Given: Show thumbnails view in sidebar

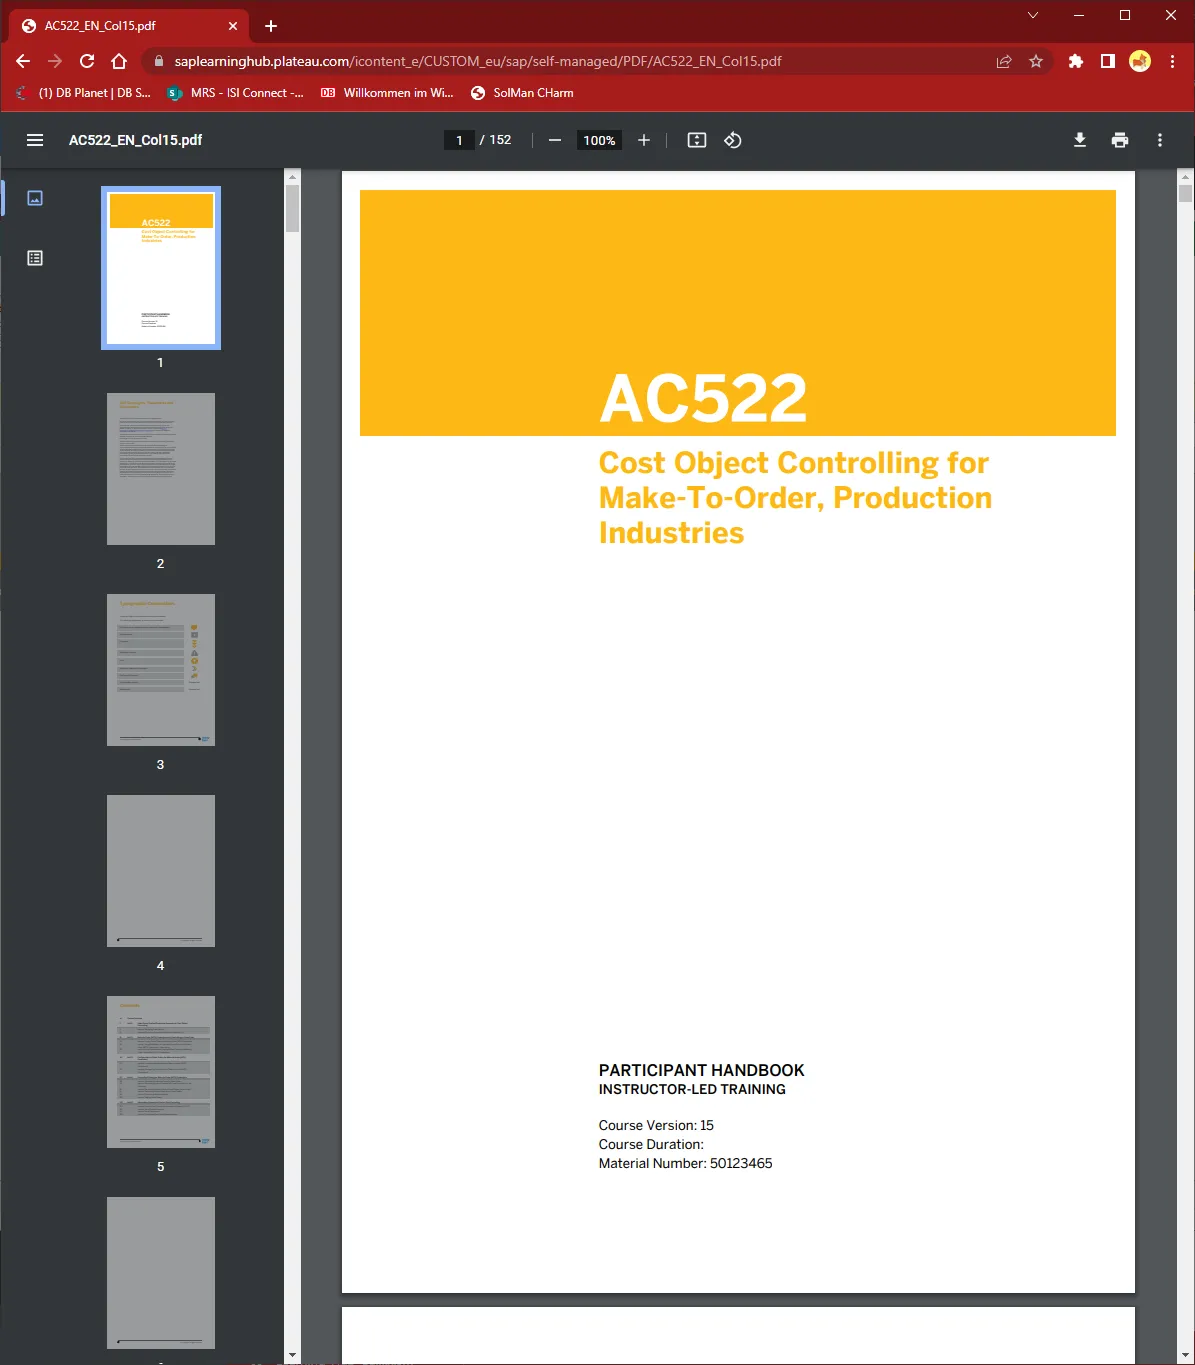Looking at the screenshot, I should pyautogui.click(x=35, y=198).
